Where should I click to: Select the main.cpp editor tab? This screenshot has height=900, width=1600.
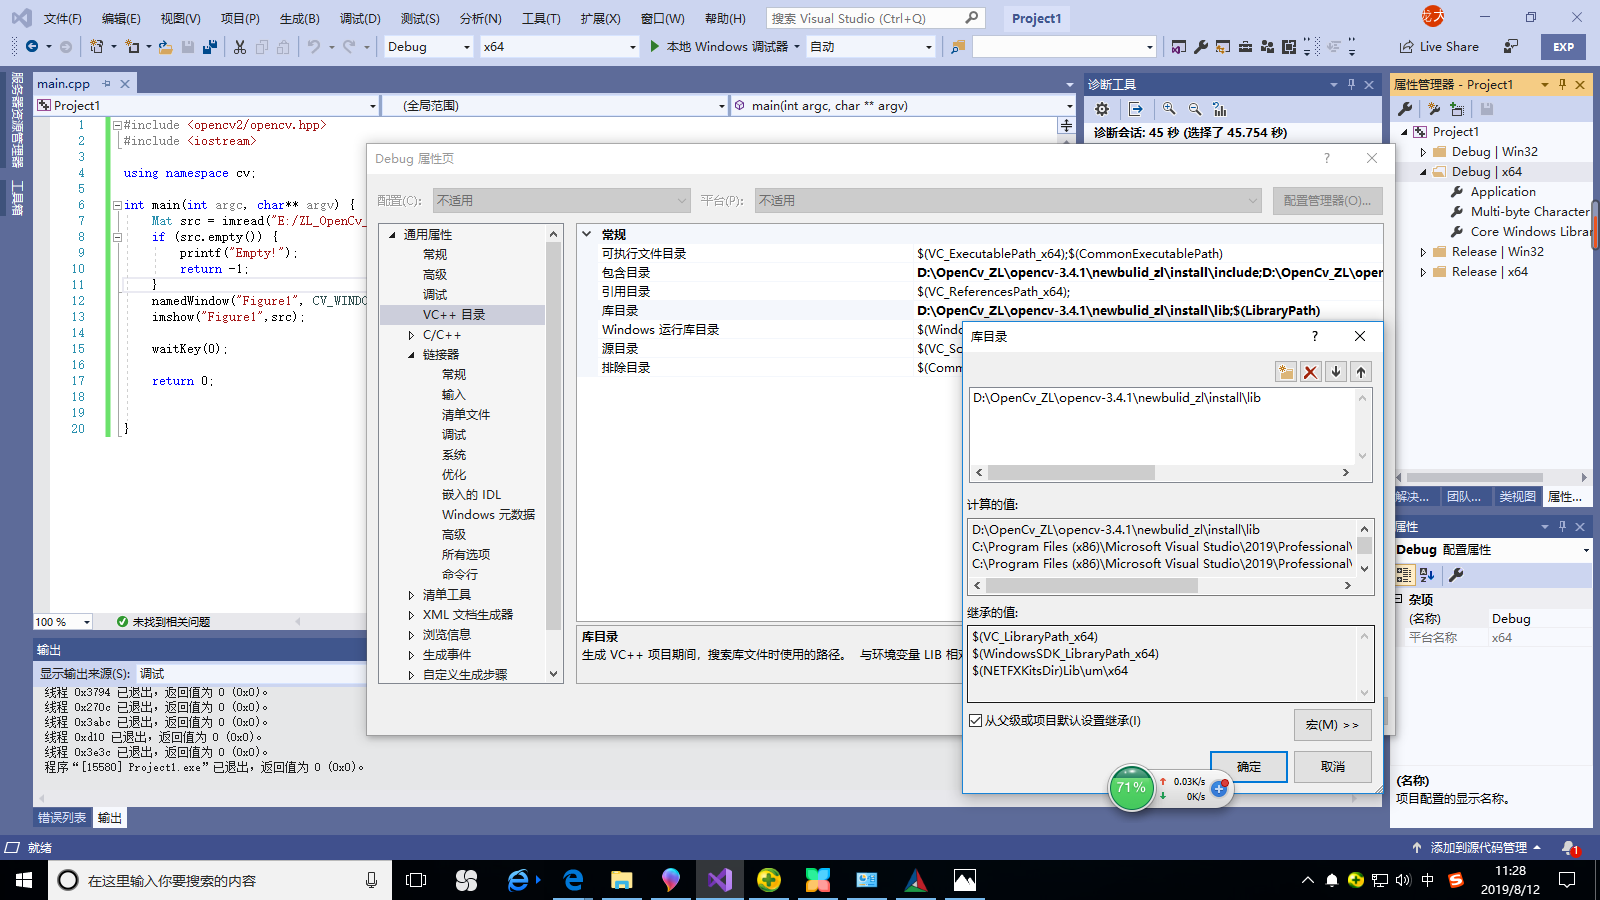tap(64, 84)
